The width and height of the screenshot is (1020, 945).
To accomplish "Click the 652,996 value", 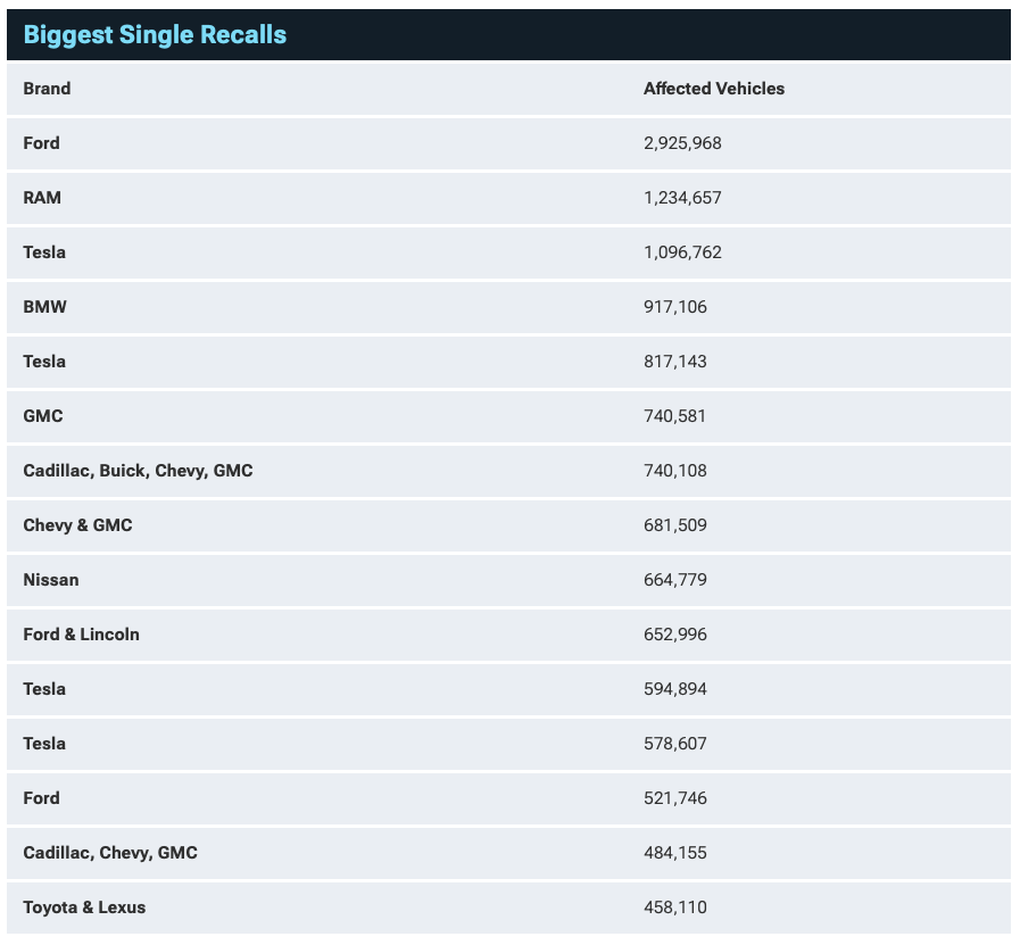I will click(x=675, y=634).
